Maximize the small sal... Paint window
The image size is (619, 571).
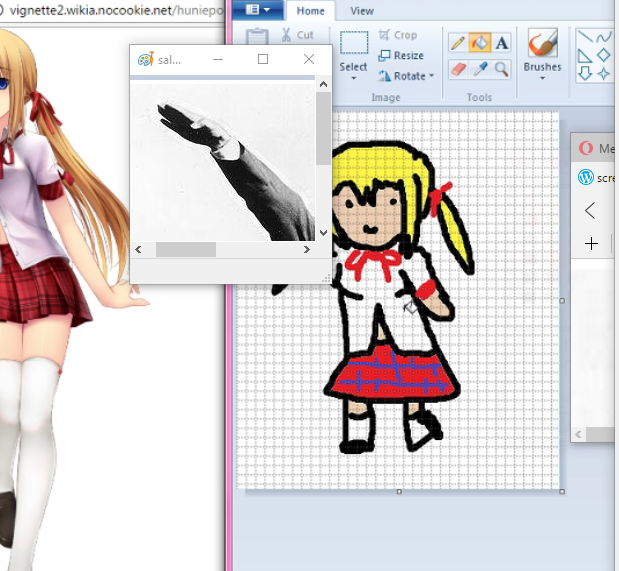pos(263,59)
